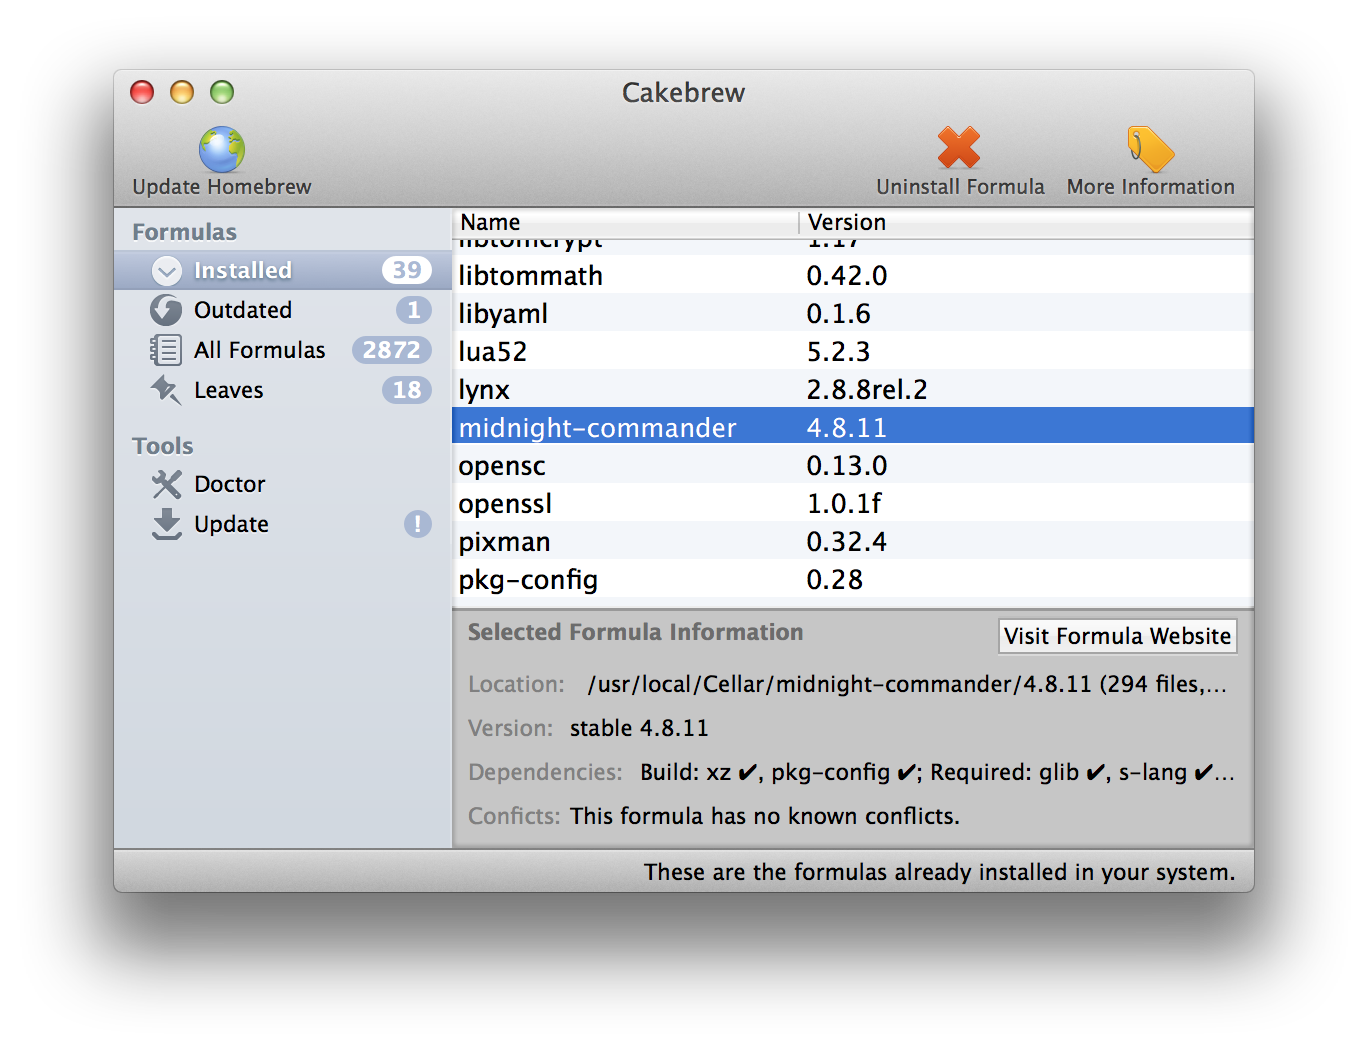This screenshot has height=1050, width=1368.
Task: Open the All Formulas list icon
Action: coord(166,350)
